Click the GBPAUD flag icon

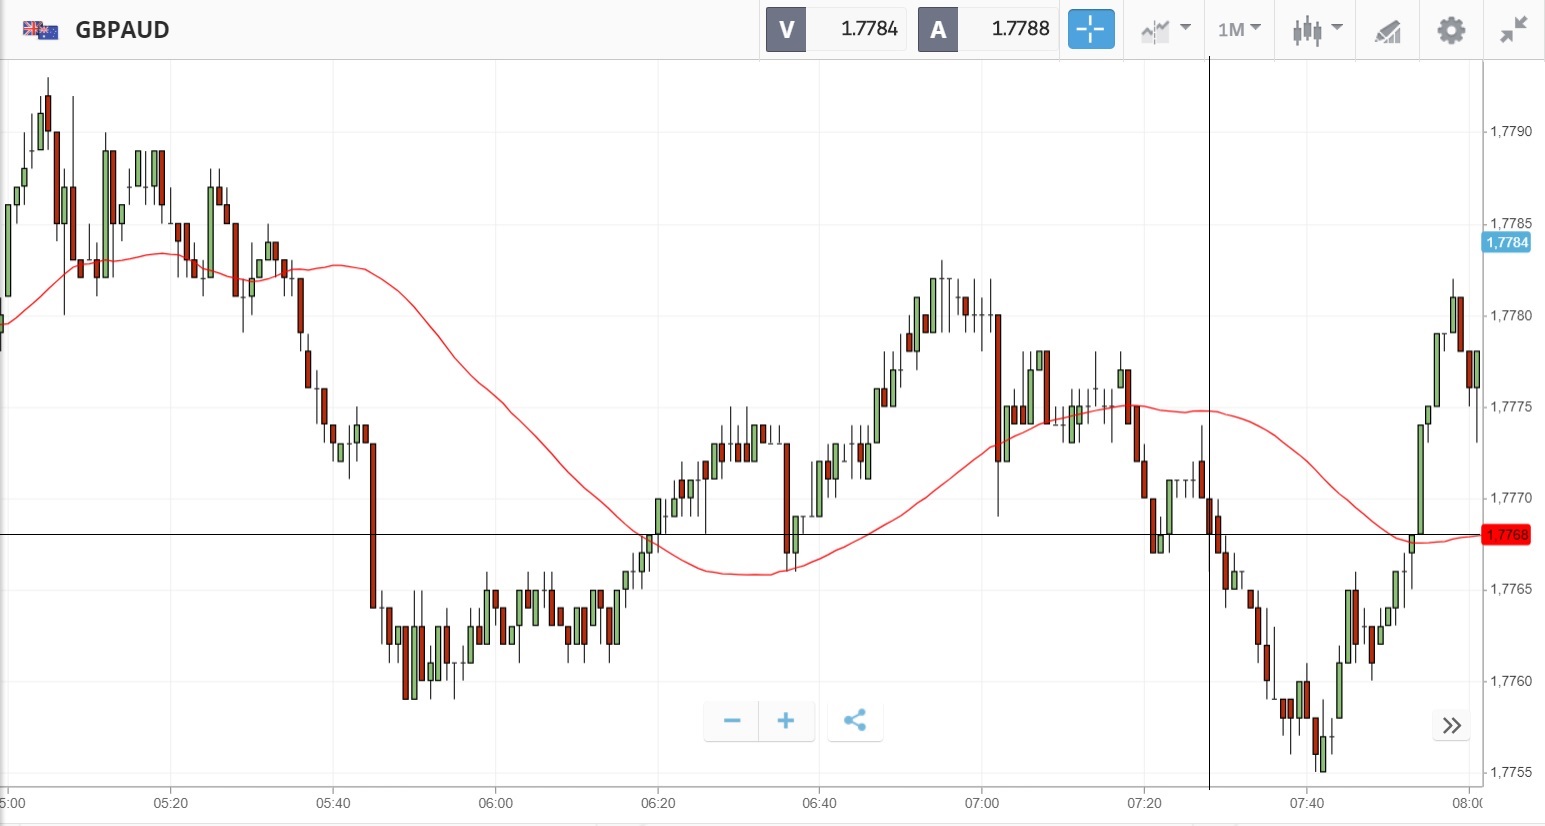click(x=41, y=30)
